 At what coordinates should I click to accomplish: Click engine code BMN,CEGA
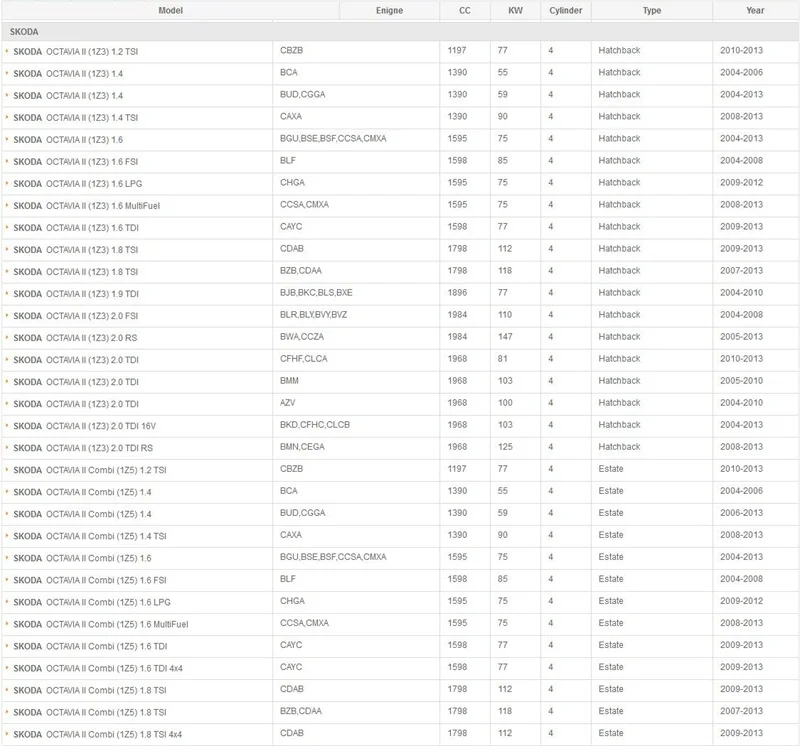(x=302, y=446)
